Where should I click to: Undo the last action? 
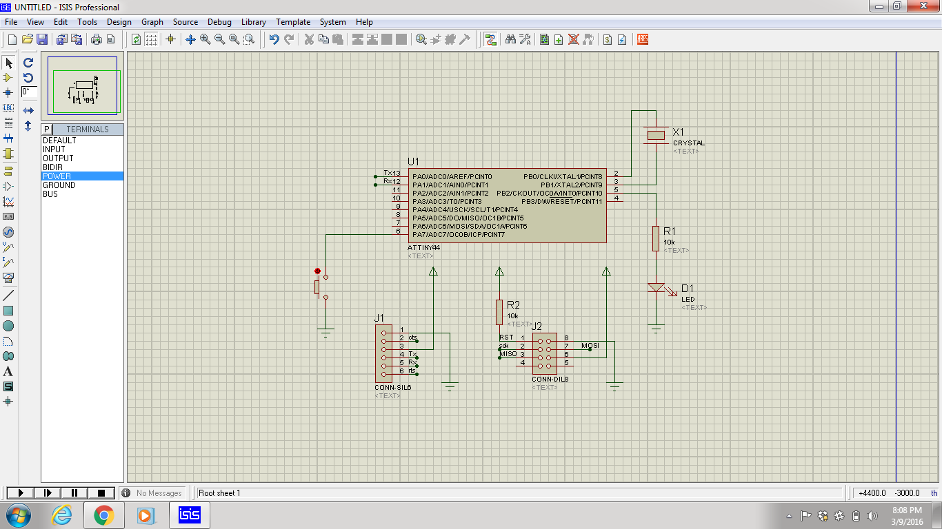tap(274, 40)
